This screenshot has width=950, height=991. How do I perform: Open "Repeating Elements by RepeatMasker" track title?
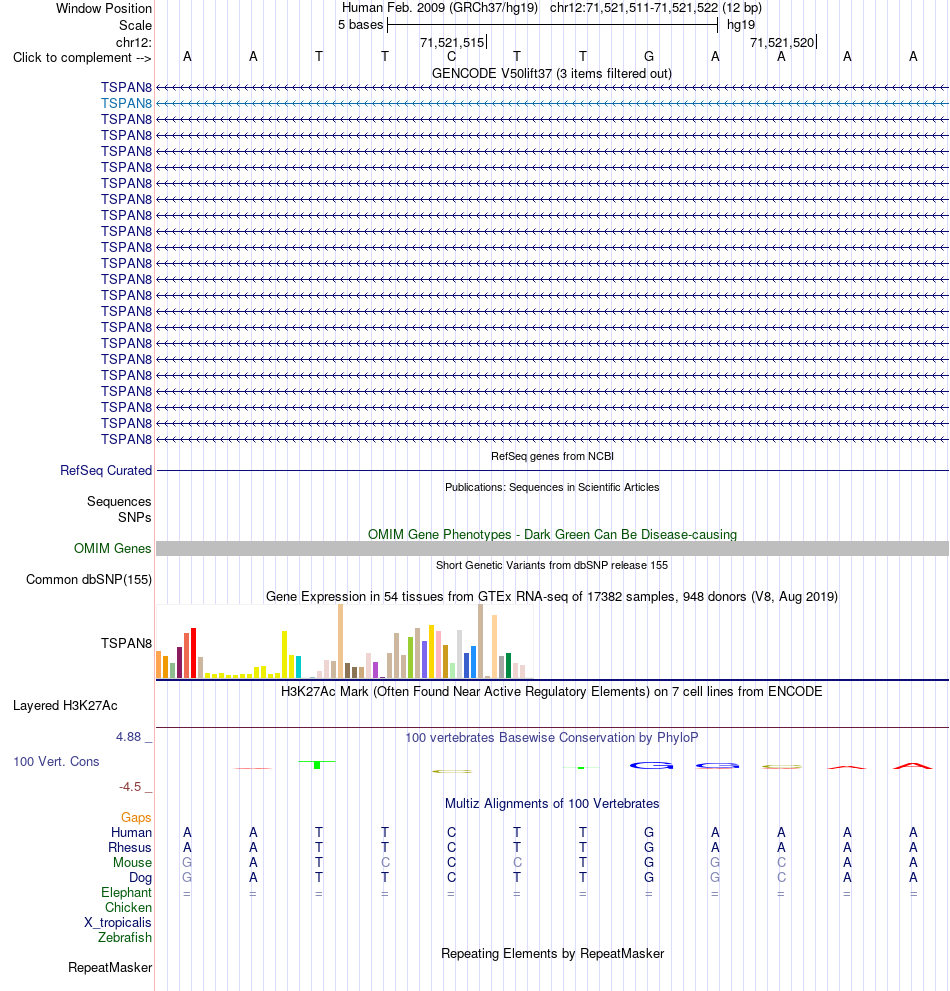point(552,953)
